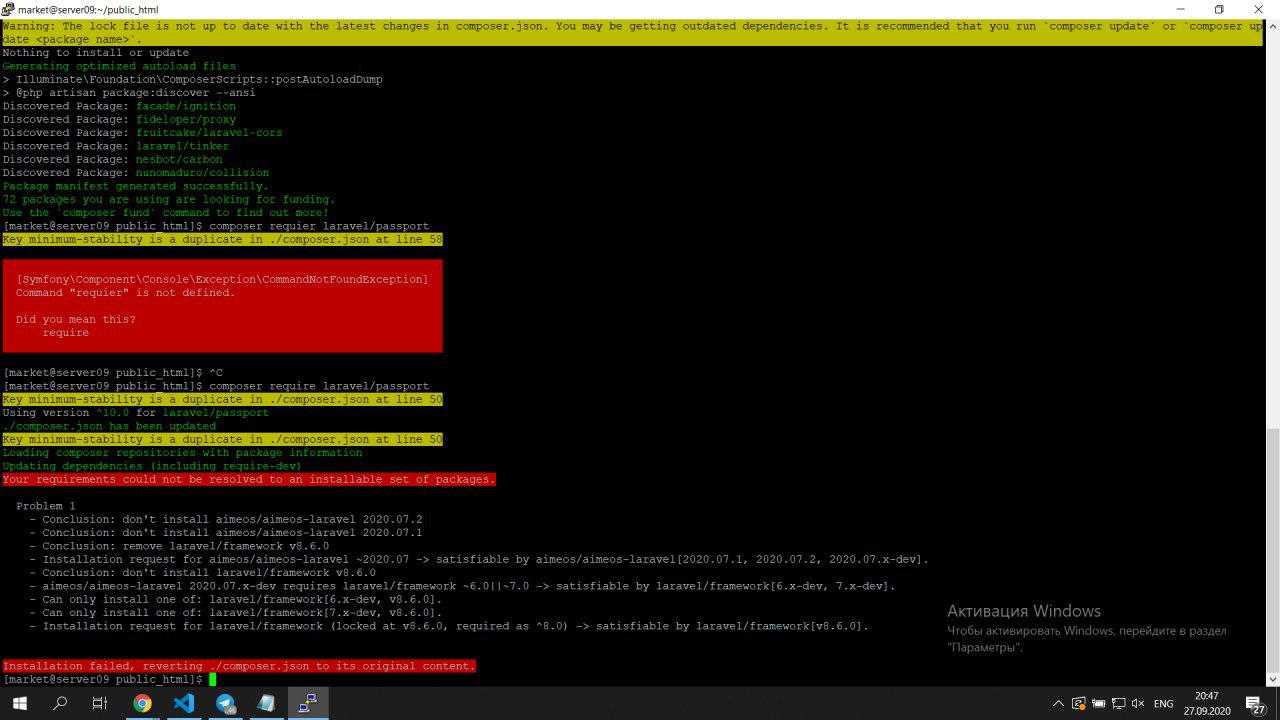Click 'Loading composer repositories' line
The width and height of the screenshot is (1280, 720).
point(182,453)
